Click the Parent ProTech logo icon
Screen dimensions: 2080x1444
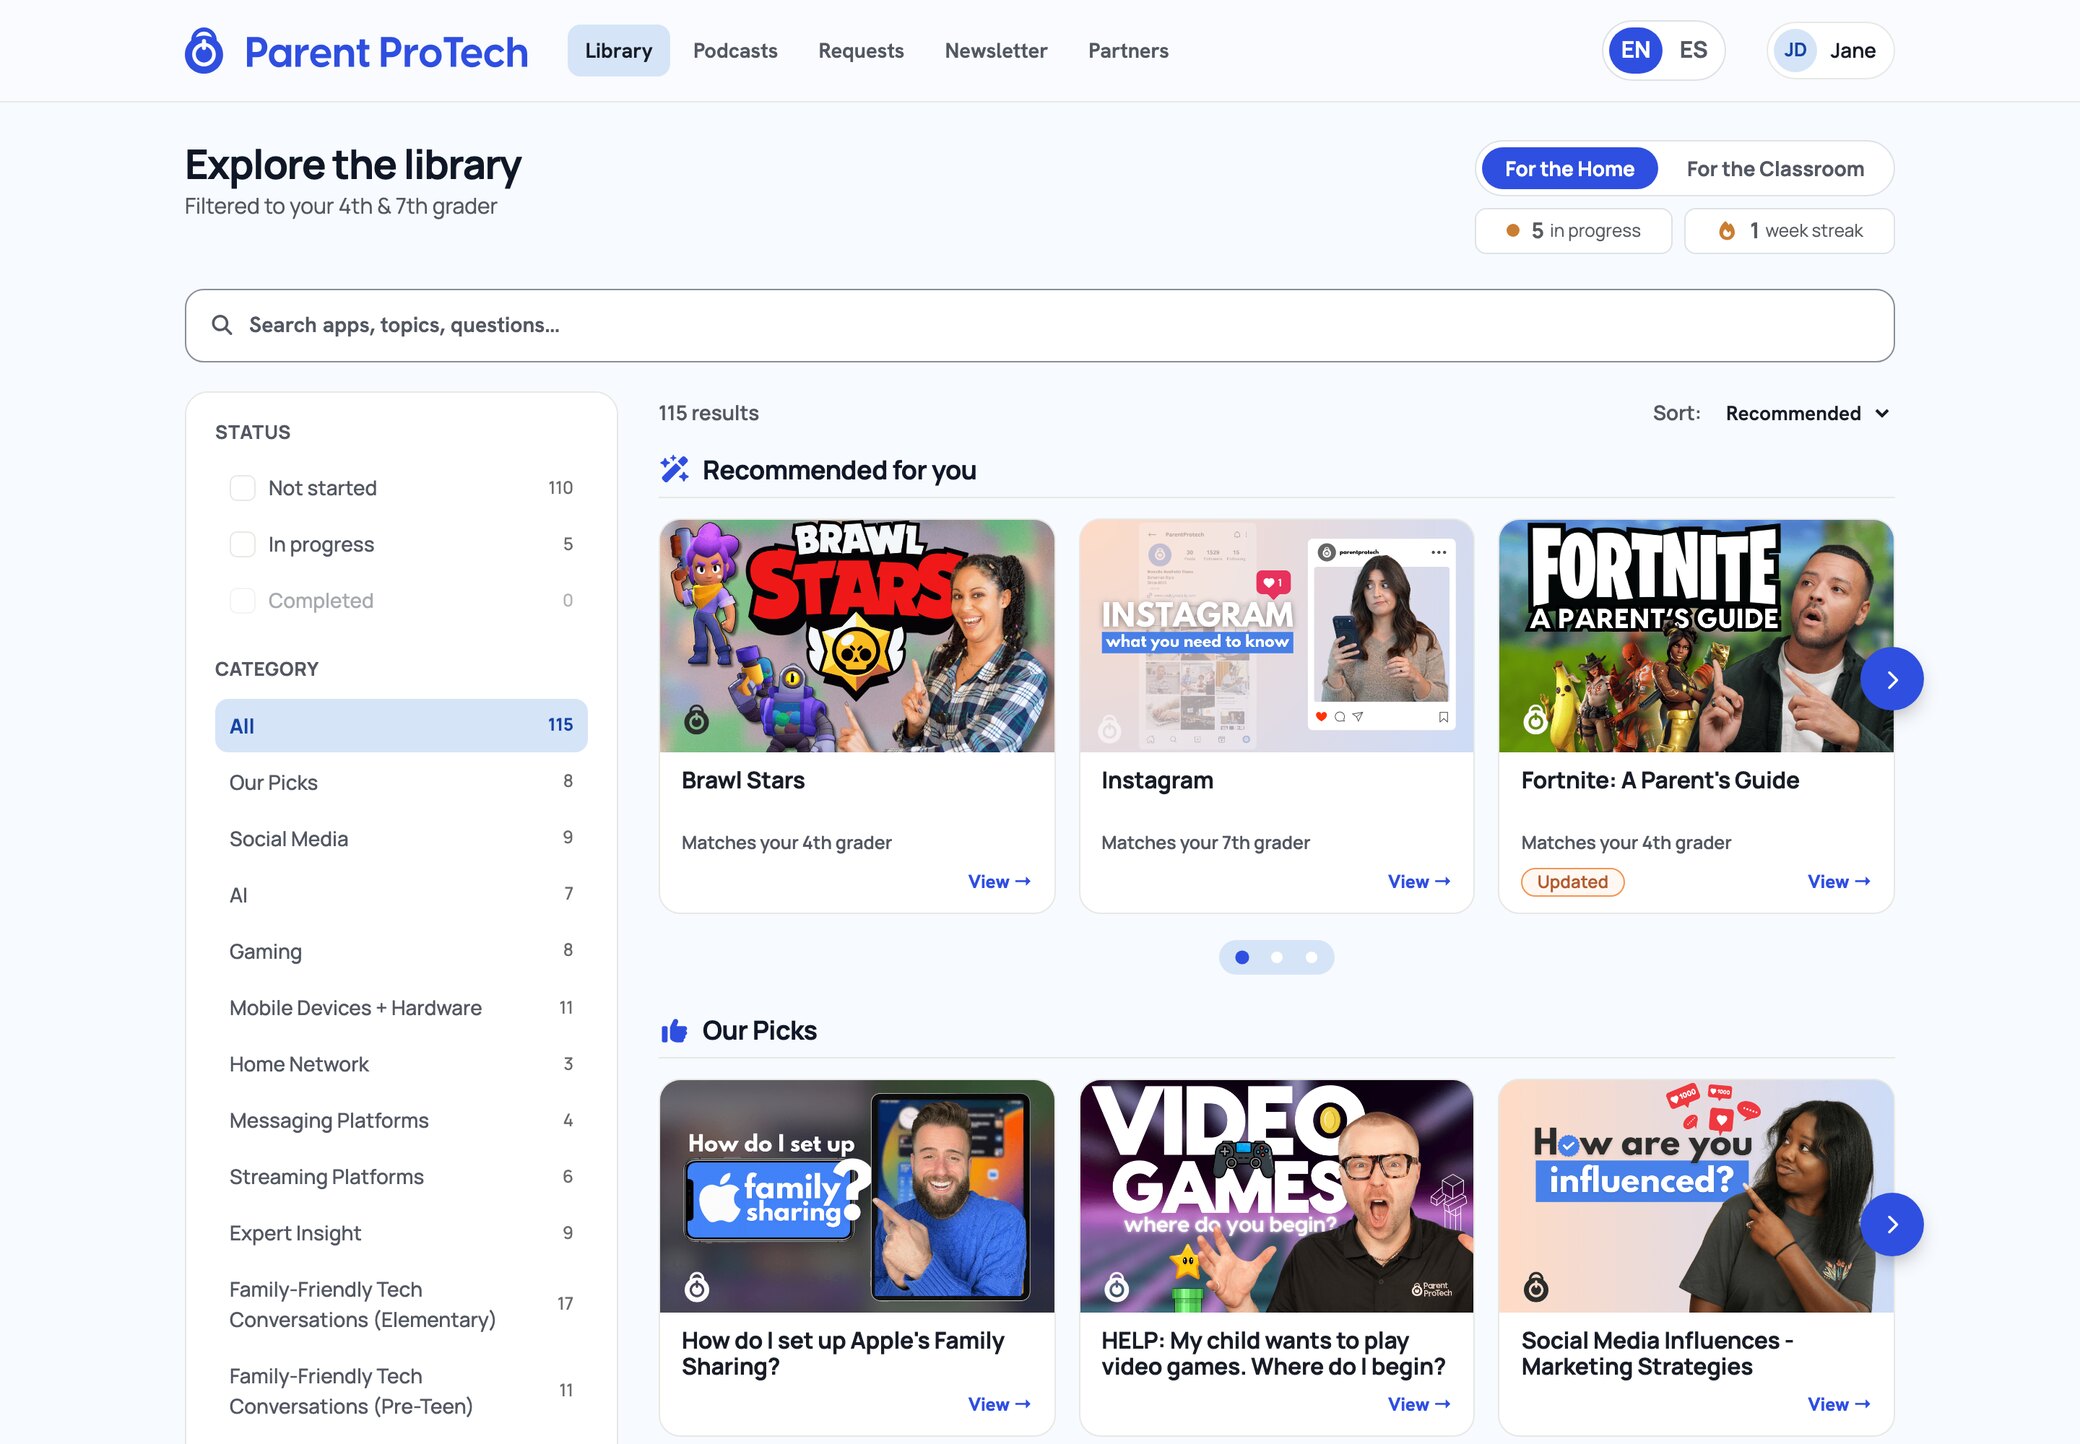pyautogui.click(x=204, y=51)
